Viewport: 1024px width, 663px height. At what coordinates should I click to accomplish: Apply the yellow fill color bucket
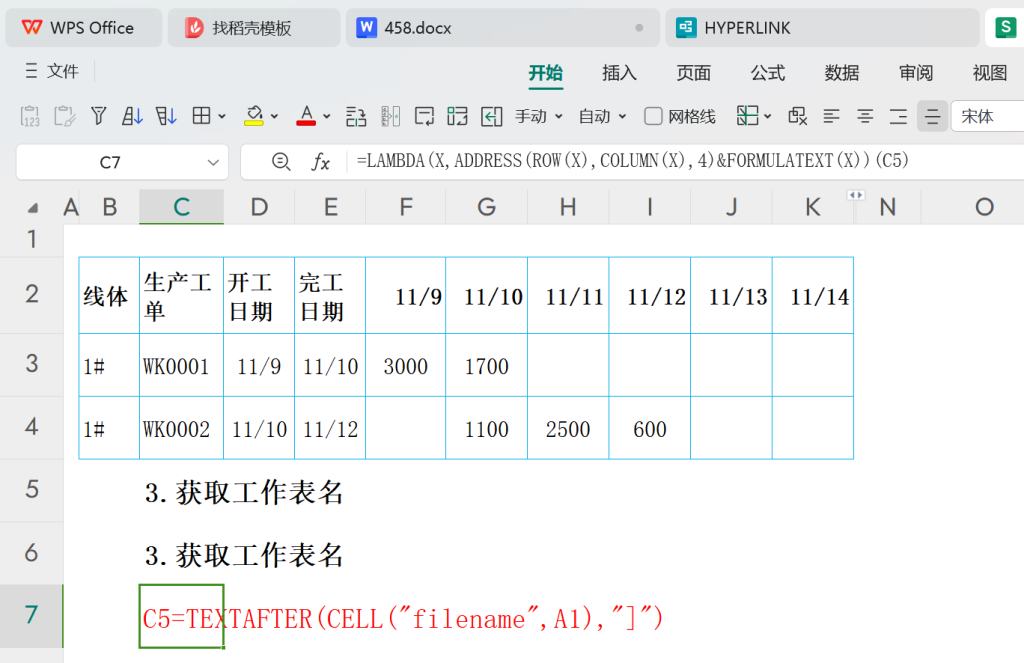point(254,116)
